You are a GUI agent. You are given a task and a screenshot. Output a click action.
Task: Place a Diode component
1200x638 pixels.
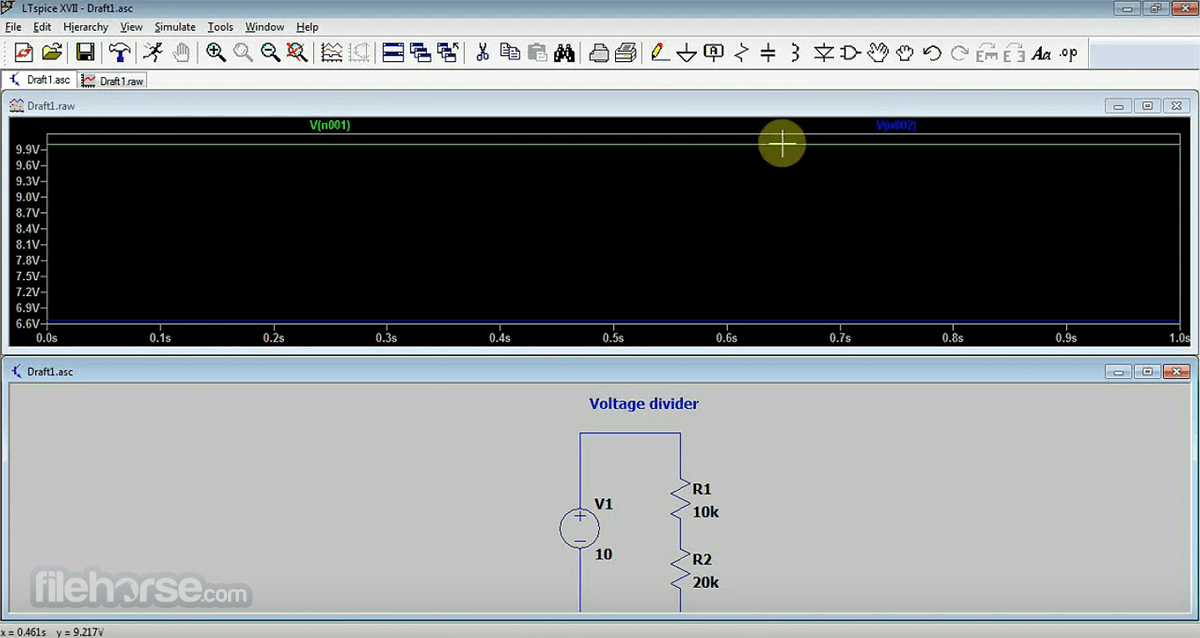[x=824, y=53]
